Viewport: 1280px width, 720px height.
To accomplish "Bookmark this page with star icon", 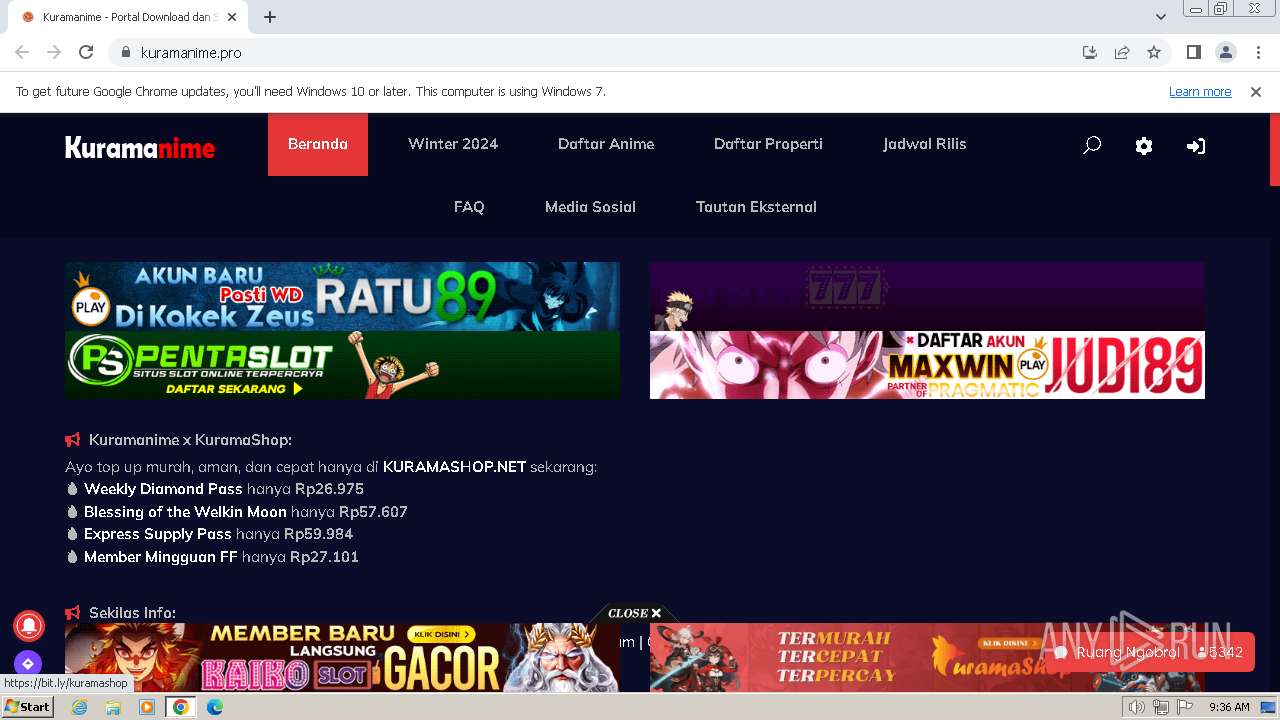I will pos(1154,52).
